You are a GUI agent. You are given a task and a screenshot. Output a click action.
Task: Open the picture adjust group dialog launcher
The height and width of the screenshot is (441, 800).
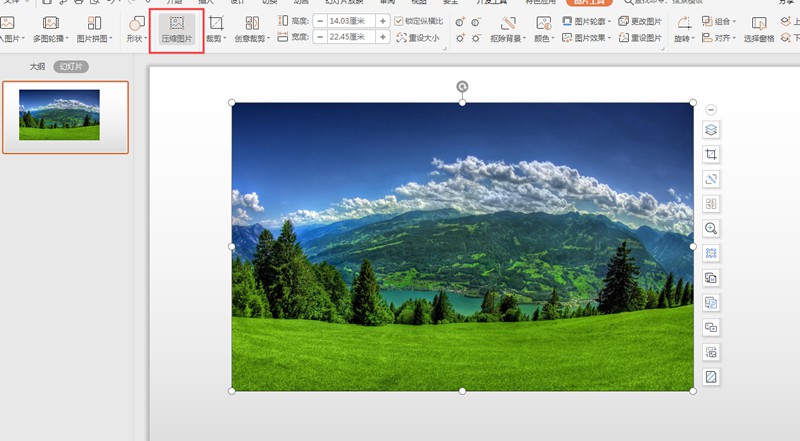click(663, 49)
